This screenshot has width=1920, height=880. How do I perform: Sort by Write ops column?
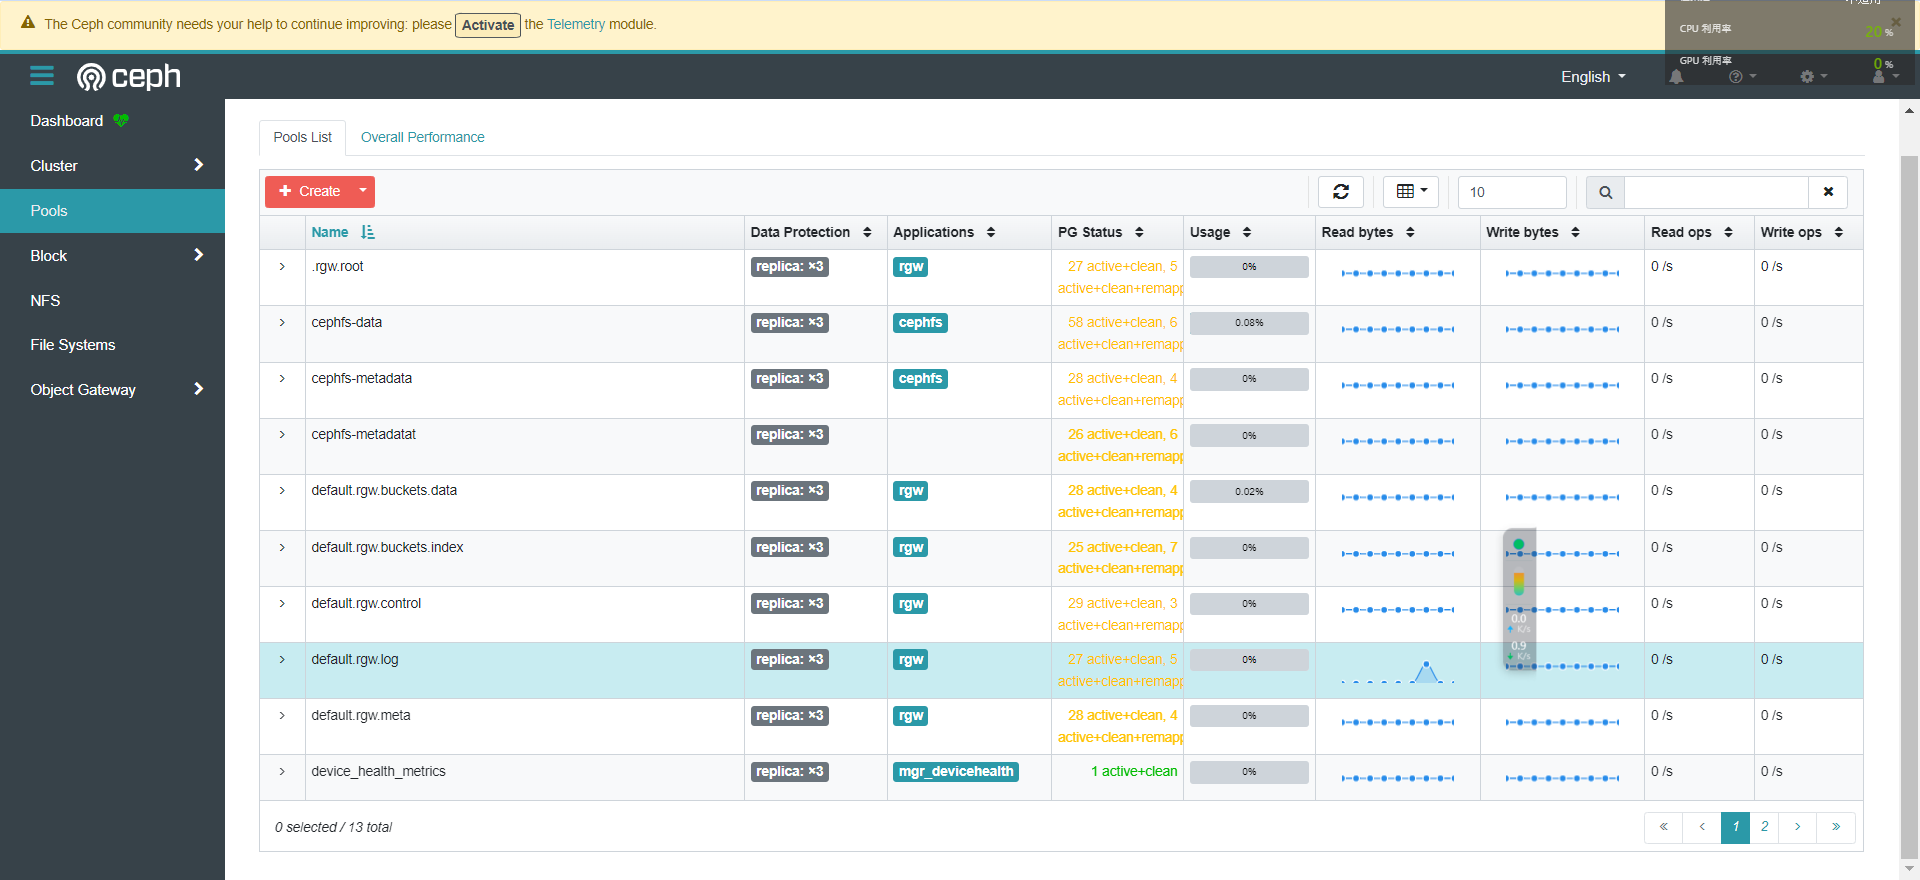pyautogui.click(x=1802, y=232)
